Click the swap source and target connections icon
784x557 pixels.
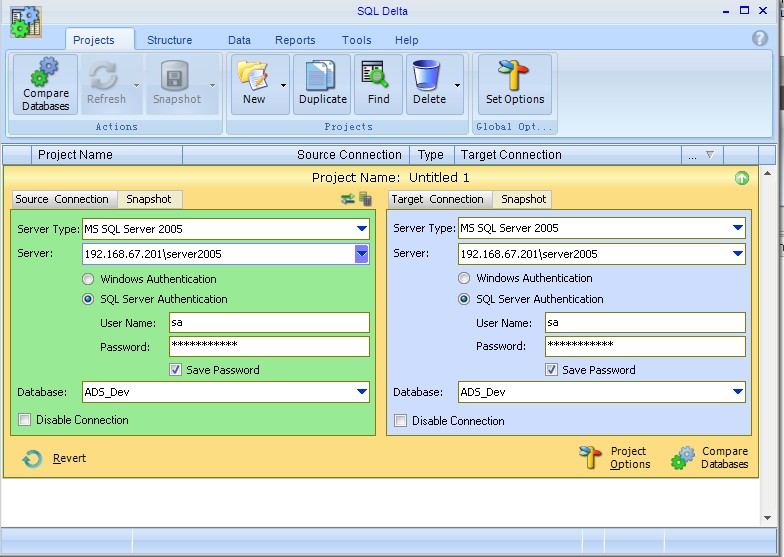click(x=347, y=199)
